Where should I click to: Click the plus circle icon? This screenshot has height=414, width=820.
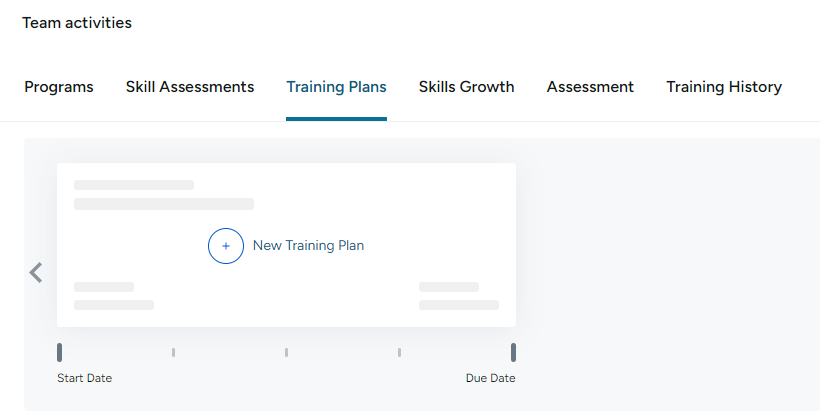tap(226, 246)
